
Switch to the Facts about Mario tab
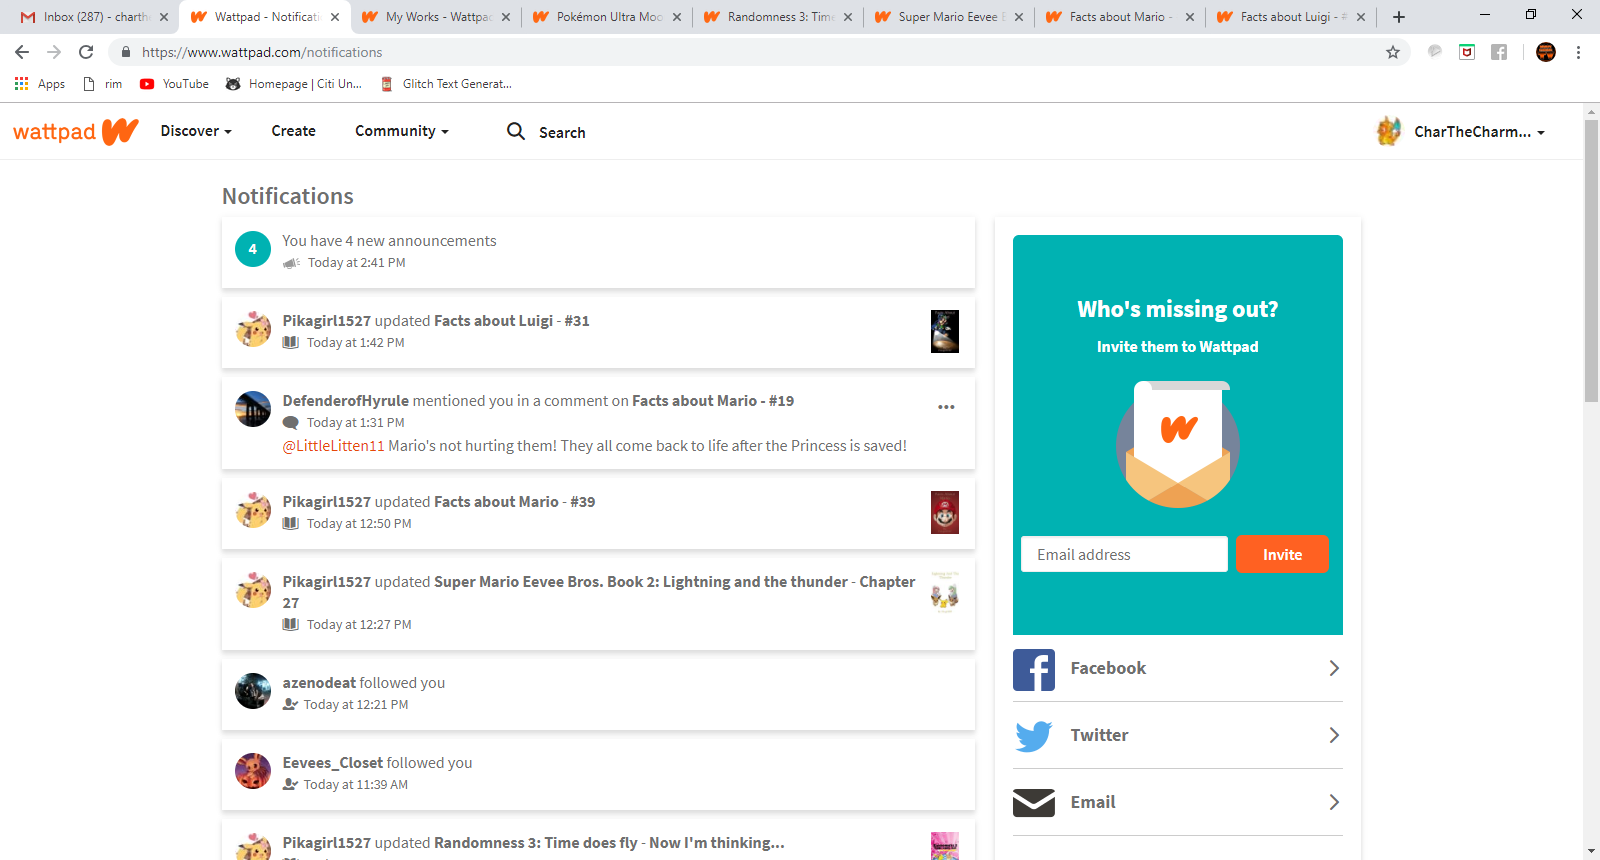[1117, 17]
